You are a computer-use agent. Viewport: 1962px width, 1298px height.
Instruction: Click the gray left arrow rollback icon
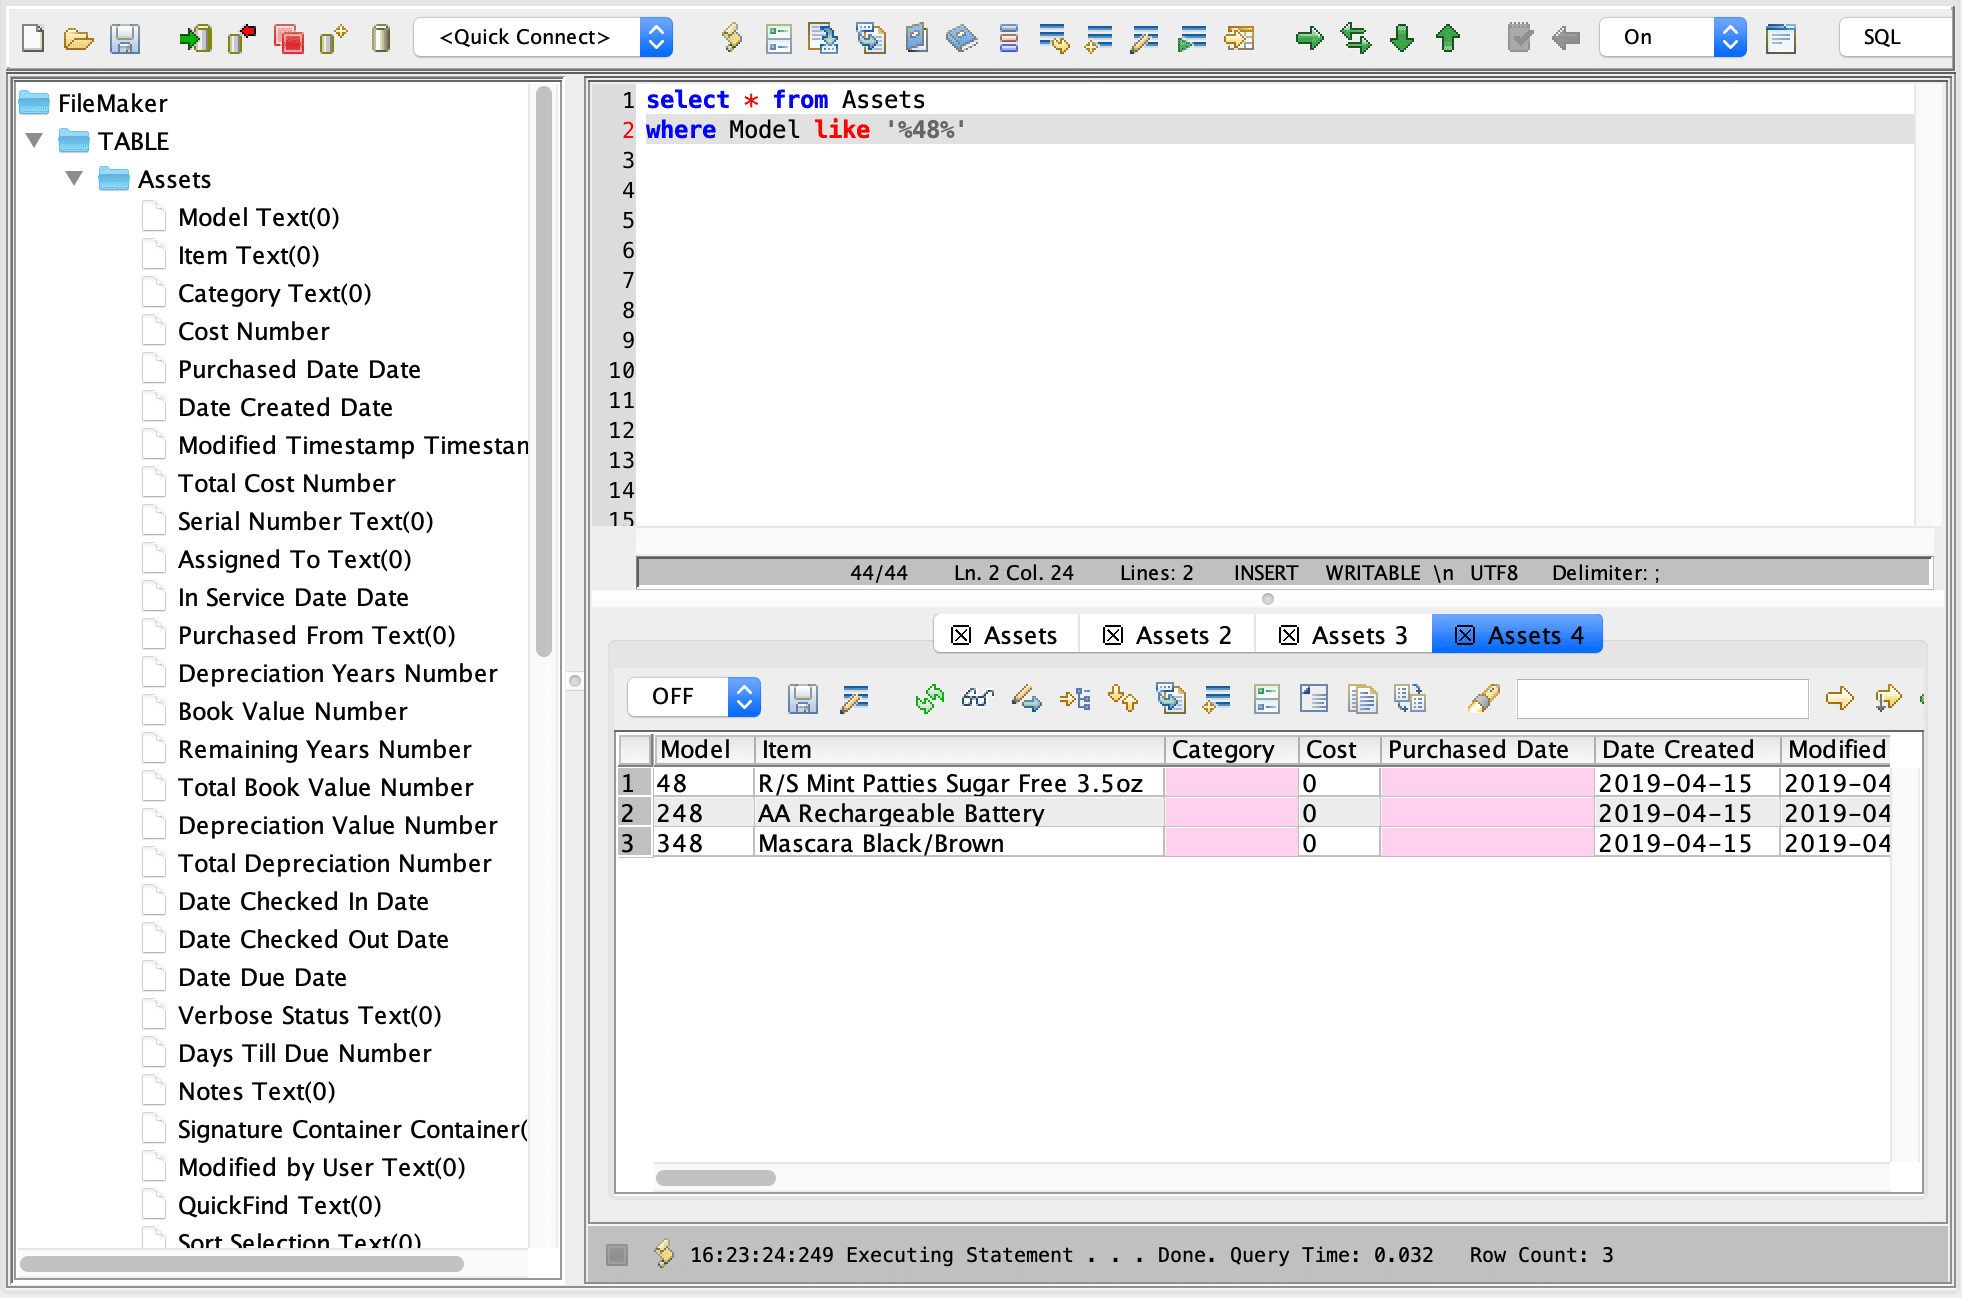[x=1566, y=38]
